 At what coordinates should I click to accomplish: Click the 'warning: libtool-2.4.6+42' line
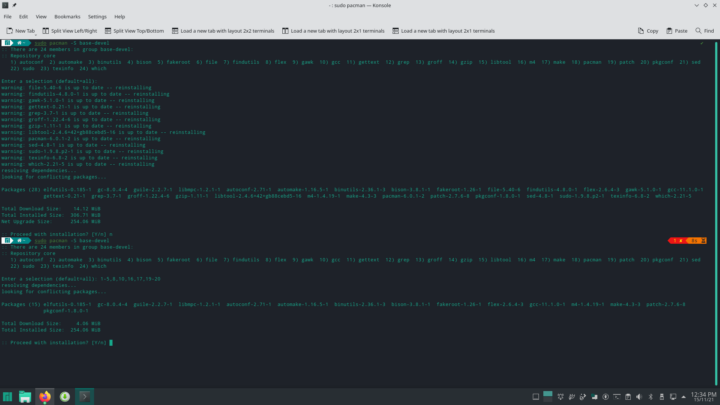click(x=103, y=132)
